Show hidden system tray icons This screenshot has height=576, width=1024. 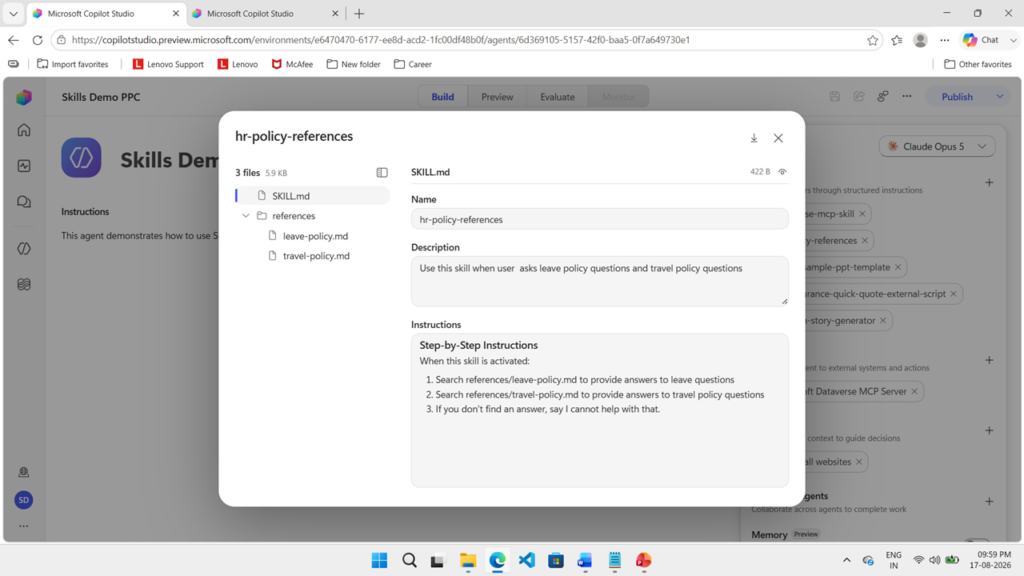[x=847, y=560]
